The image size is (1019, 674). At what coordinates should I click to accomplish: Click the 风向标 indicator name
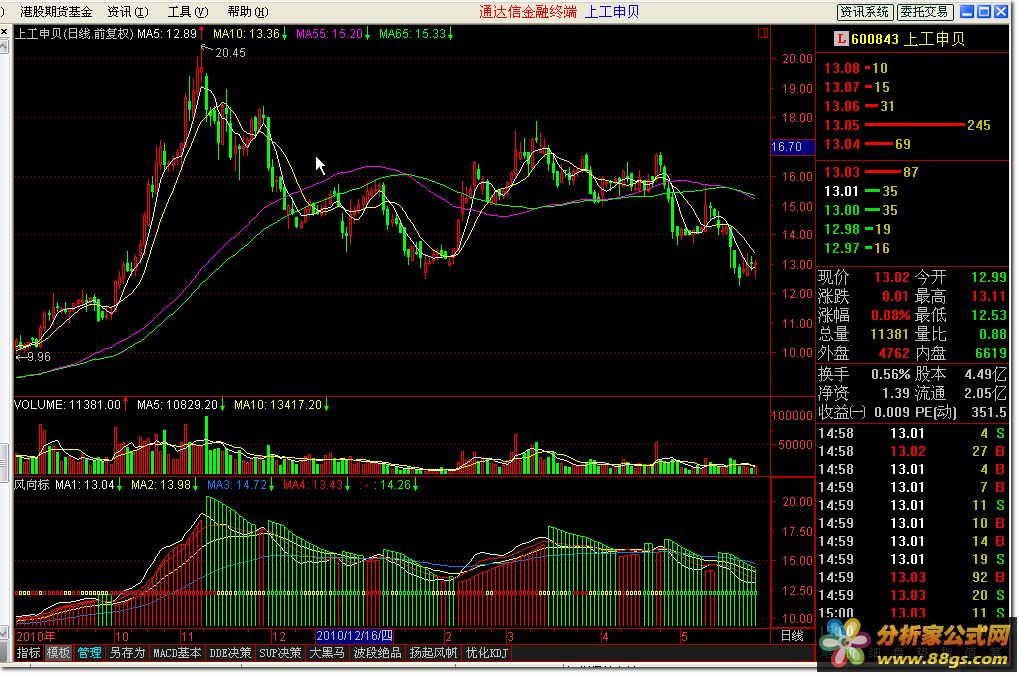(32, 485)
